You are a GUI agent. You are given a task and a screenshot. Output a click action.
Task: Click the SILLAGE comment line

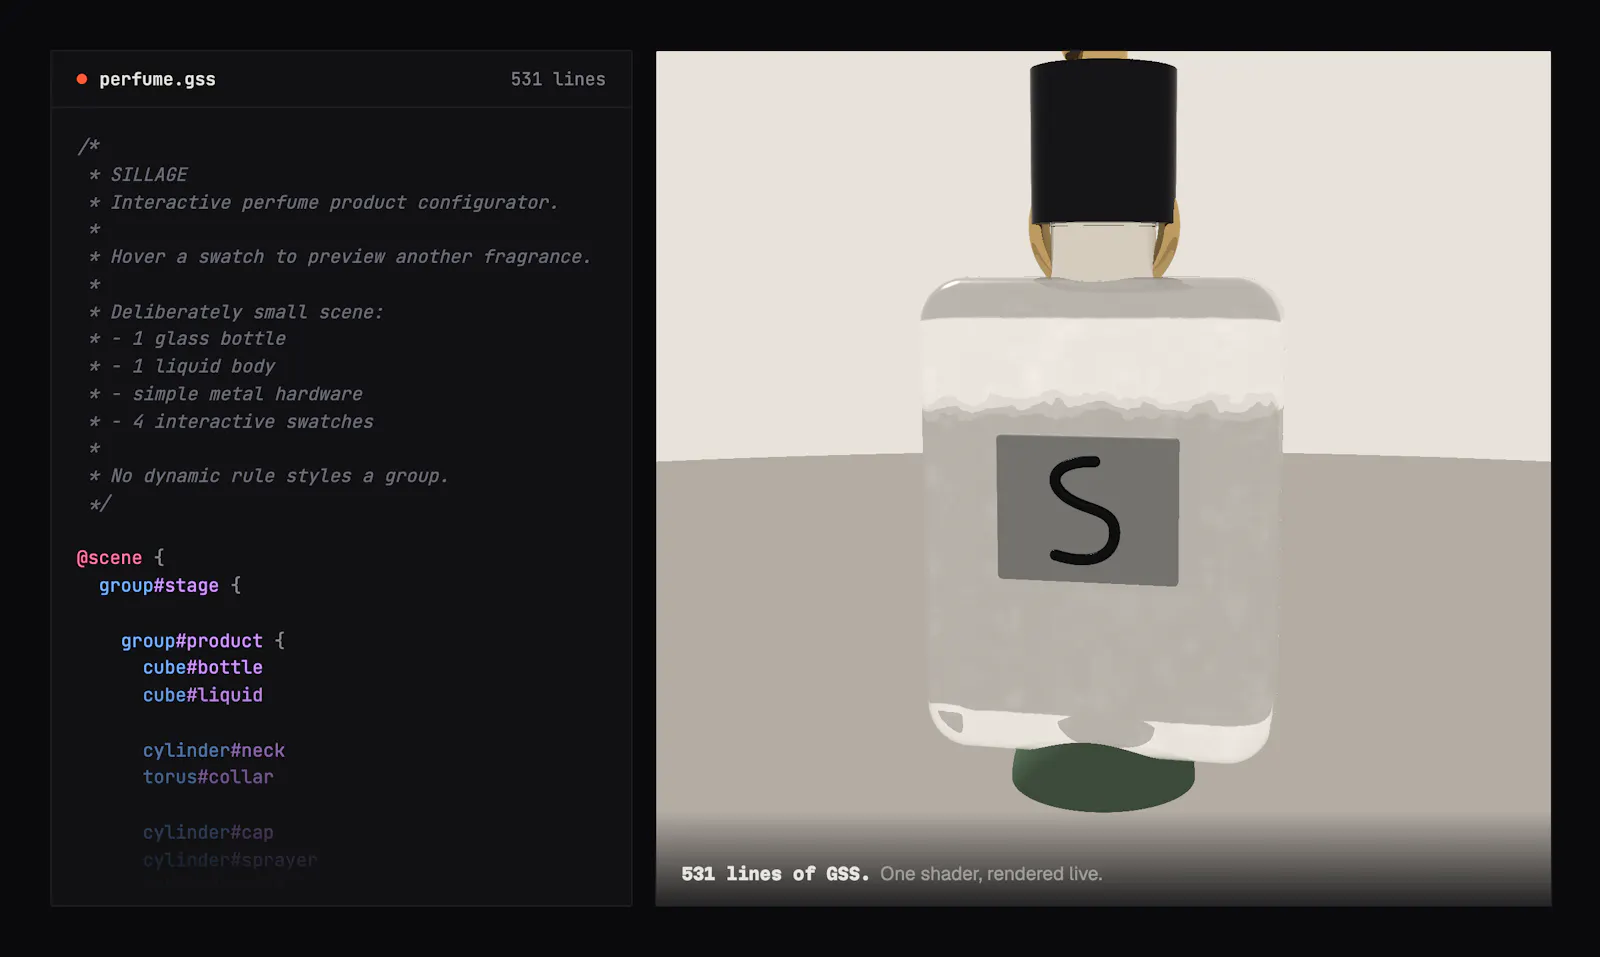pos(149,174)
